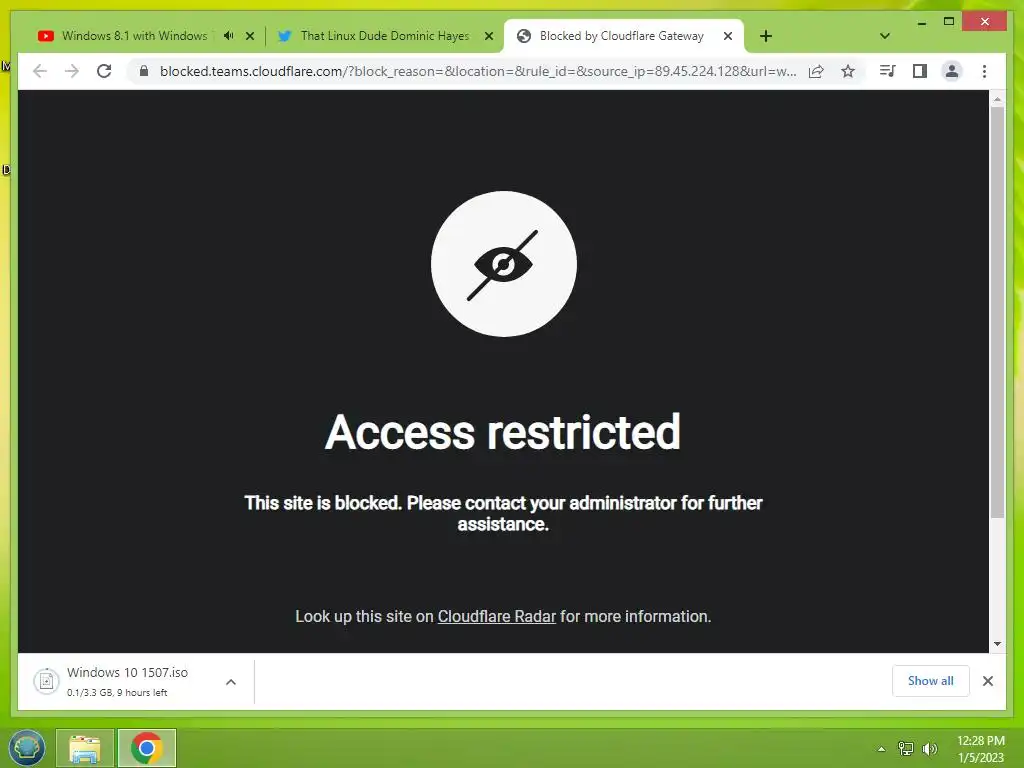Mute the Windows 8.1 YouTube tab
The width and height of the screenshot is (1024, 768).
coord(229,36)
